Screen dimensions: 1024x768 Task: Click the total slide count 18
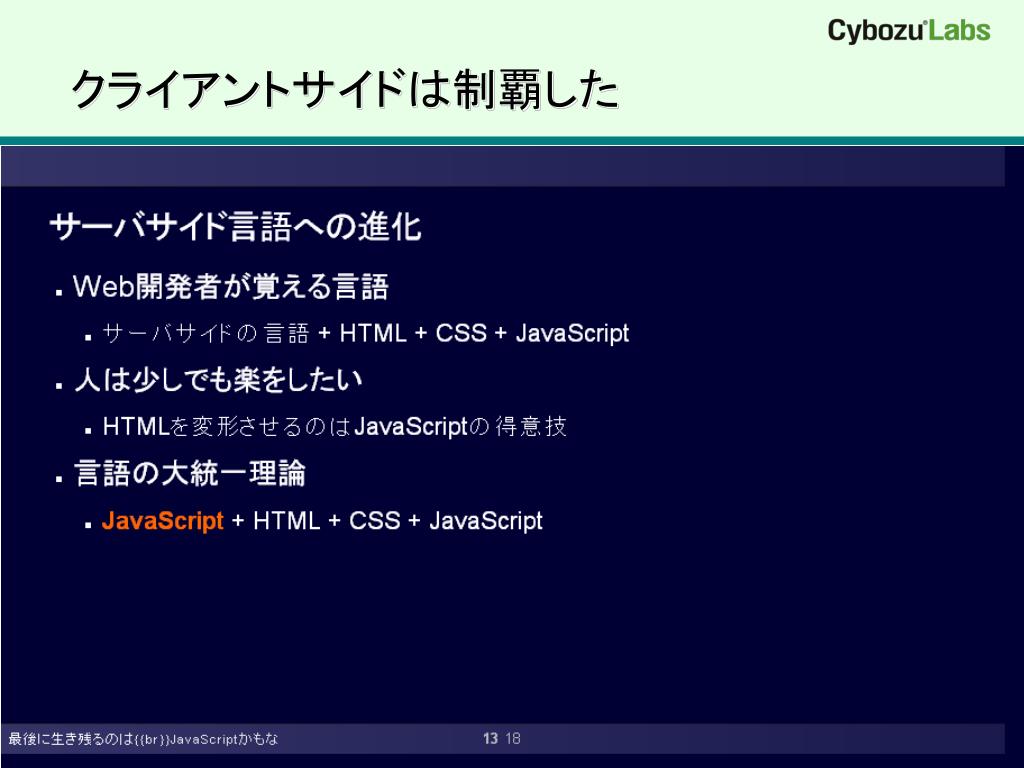[513, 739]
